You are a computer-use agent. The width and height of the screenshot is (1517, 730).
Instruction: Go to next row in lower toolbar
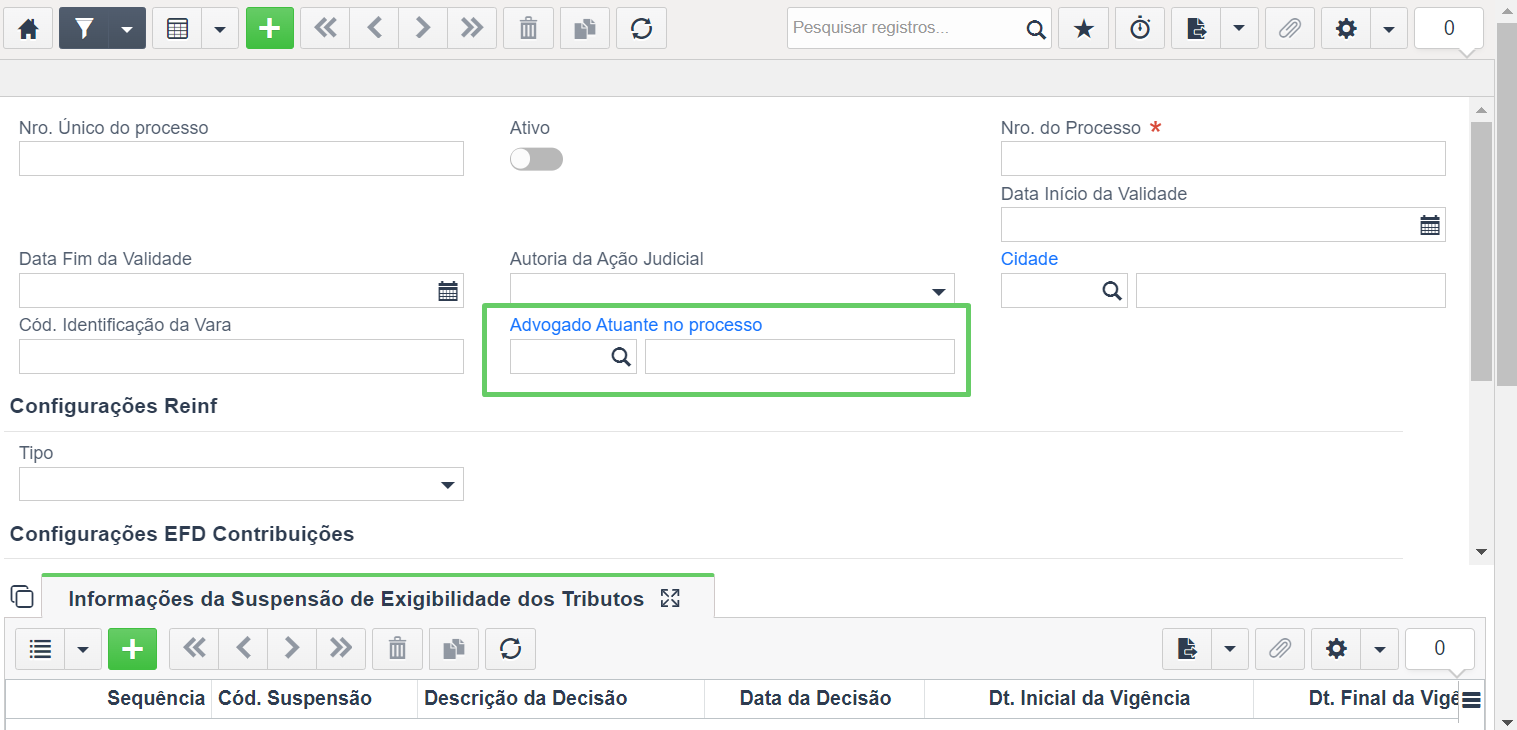pos(292,649)
